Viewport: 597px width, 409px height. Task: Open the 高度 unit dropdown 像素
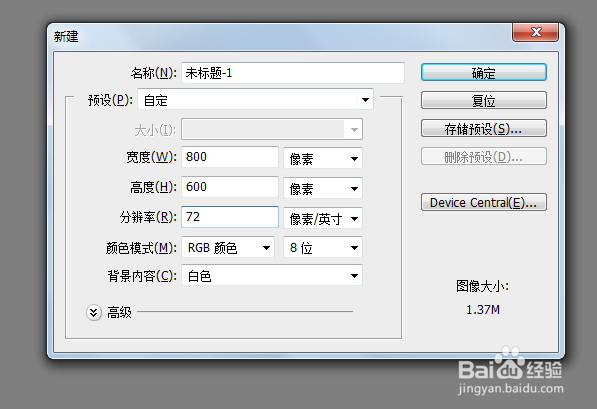tap(323, 188)
